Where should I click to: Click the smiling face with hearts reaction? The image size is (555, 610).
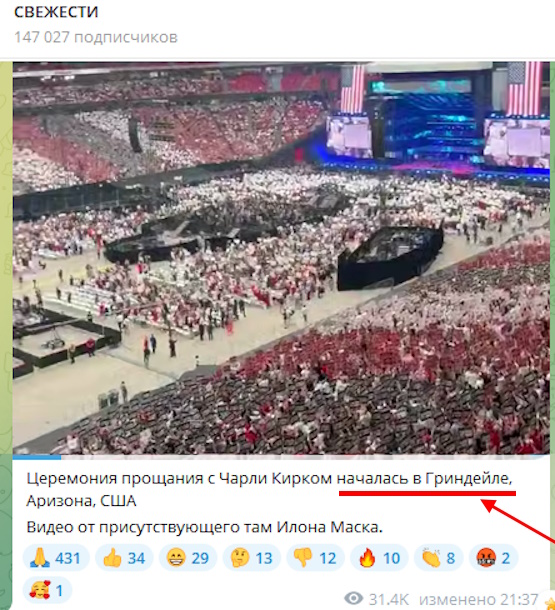click(x=47, y=590)
